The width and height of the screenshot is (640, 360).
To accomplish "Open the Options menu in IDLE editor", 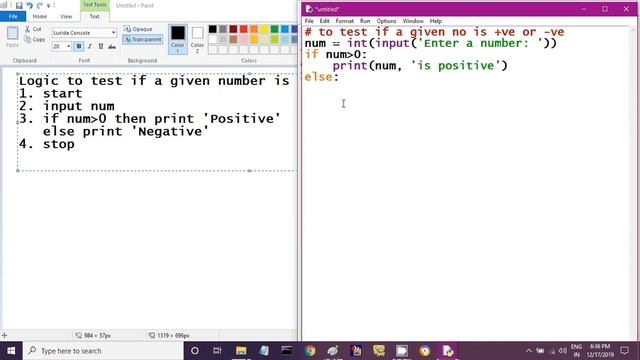I will click(386, 21).
